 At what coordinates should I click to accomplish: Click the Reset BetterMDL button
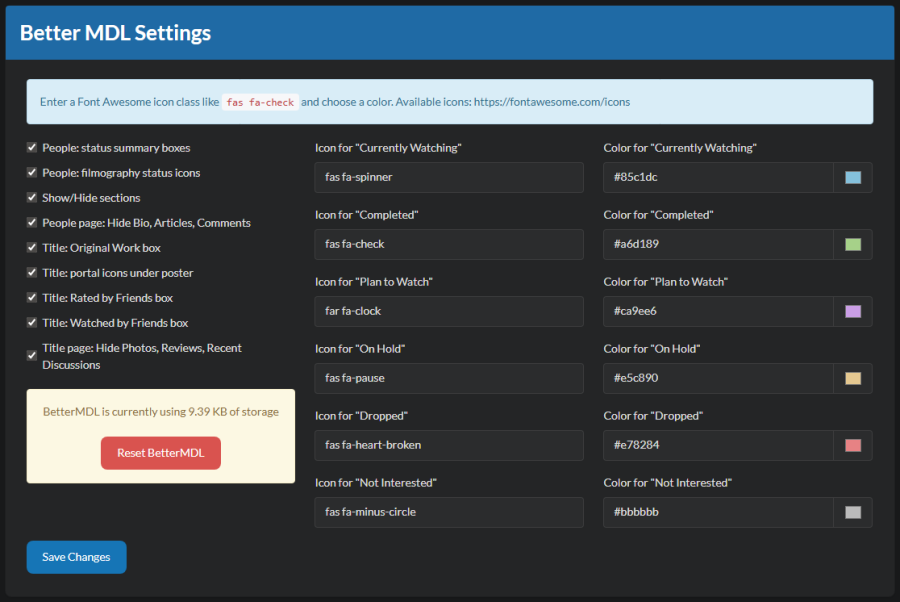pyautogui.click(x=160, y=453)
